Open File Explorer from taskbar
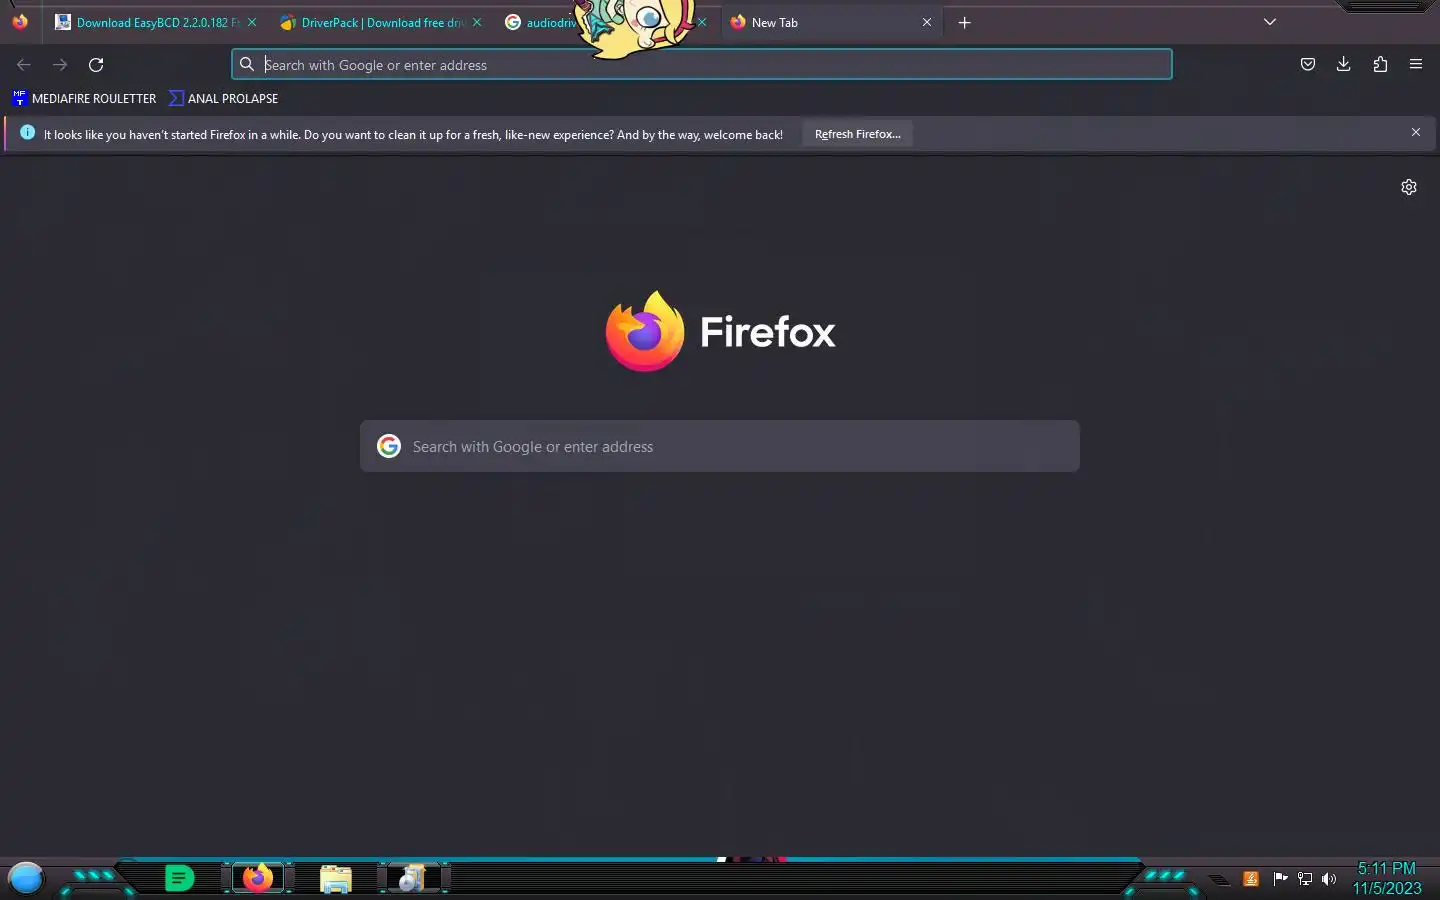This screenshot has height=900, width=1440. pyautogui.click(x=336, y=879)
